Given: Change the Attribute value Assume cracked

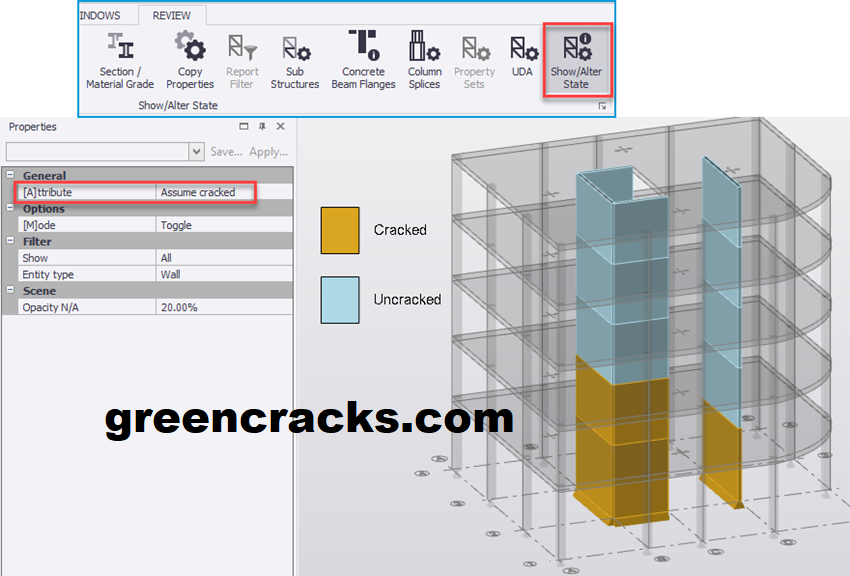Looking at the screenshot, I should coord(224,192).
